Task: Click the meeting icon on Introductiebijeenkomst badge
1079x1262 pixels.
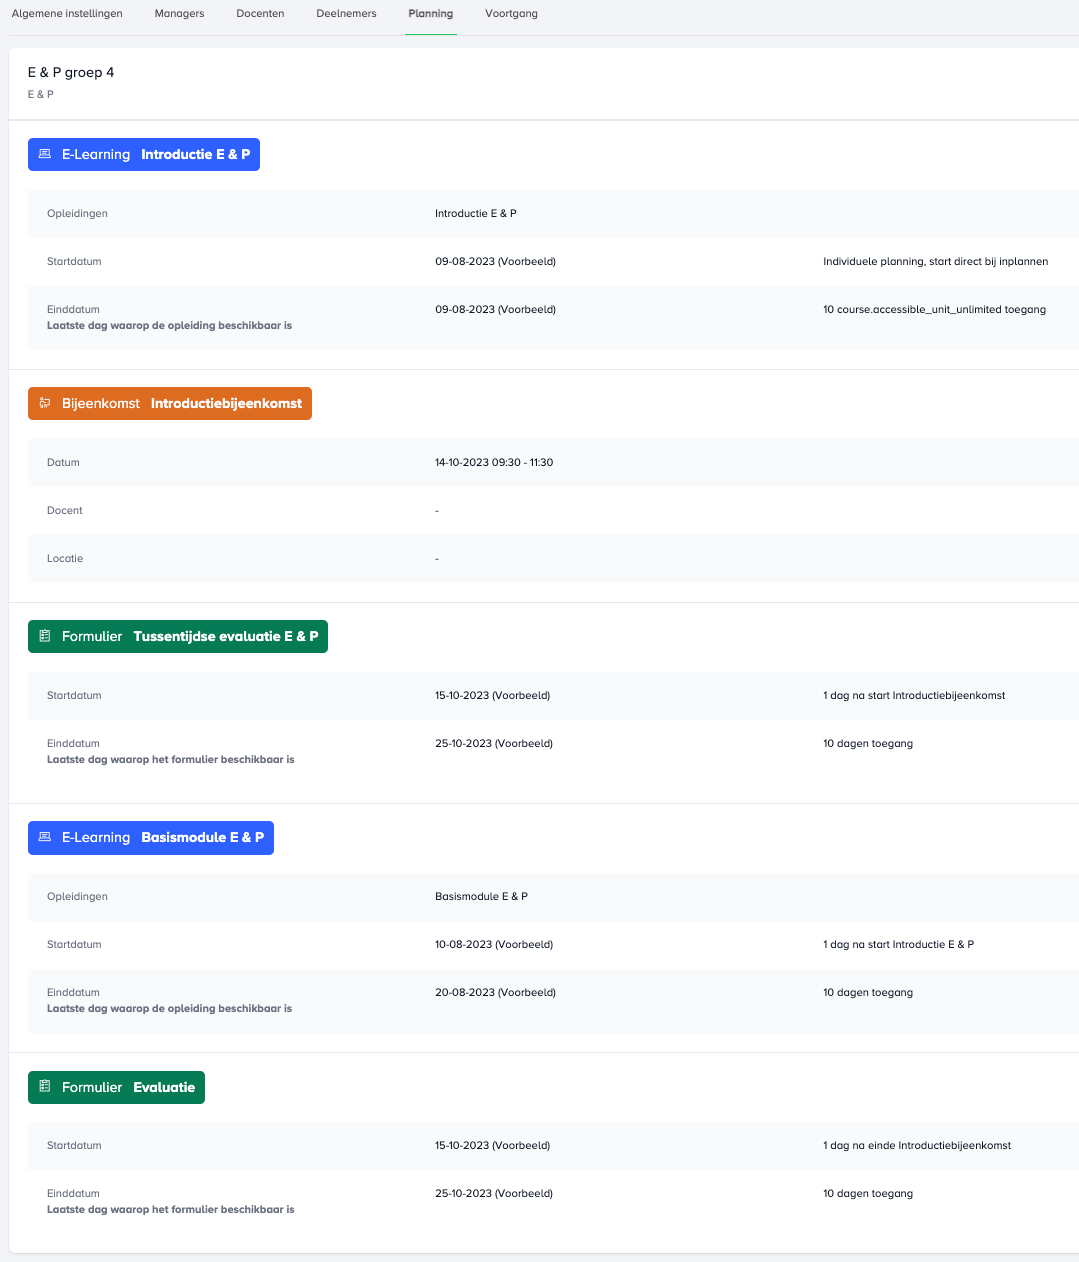Action: (45, 404)
